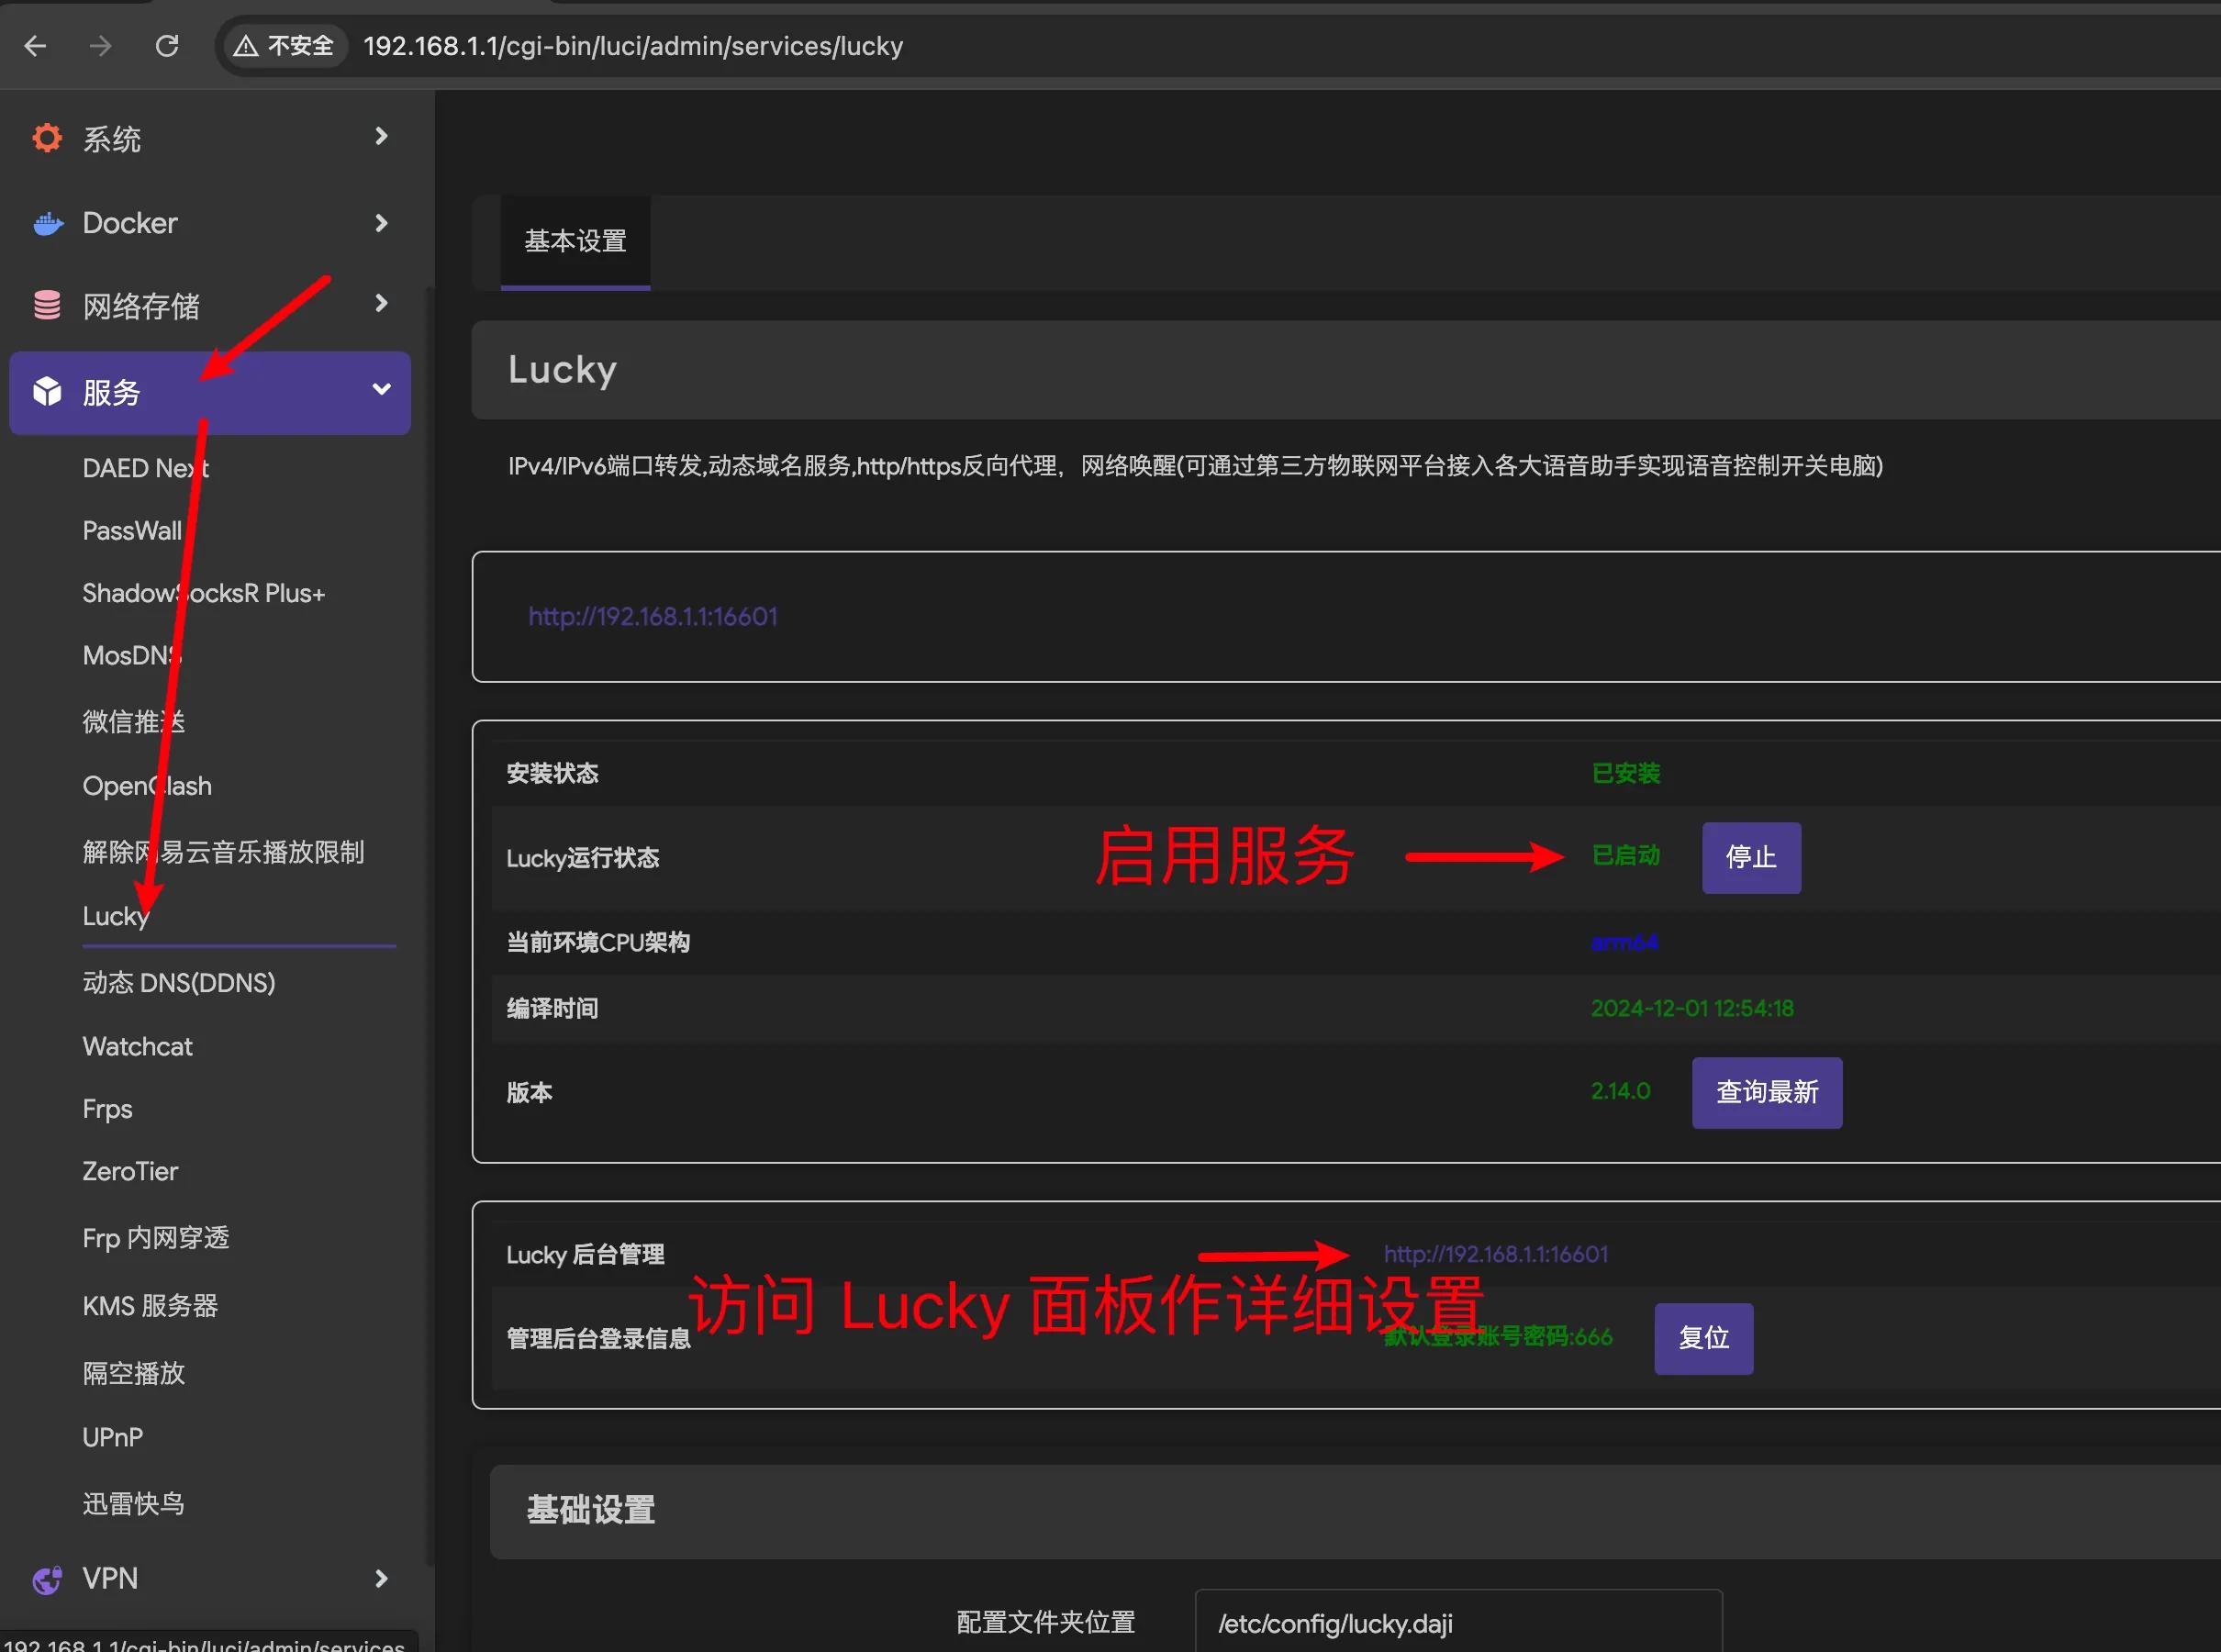
Task: Expand the 系统 menu chevron
Action: point(381,136)
